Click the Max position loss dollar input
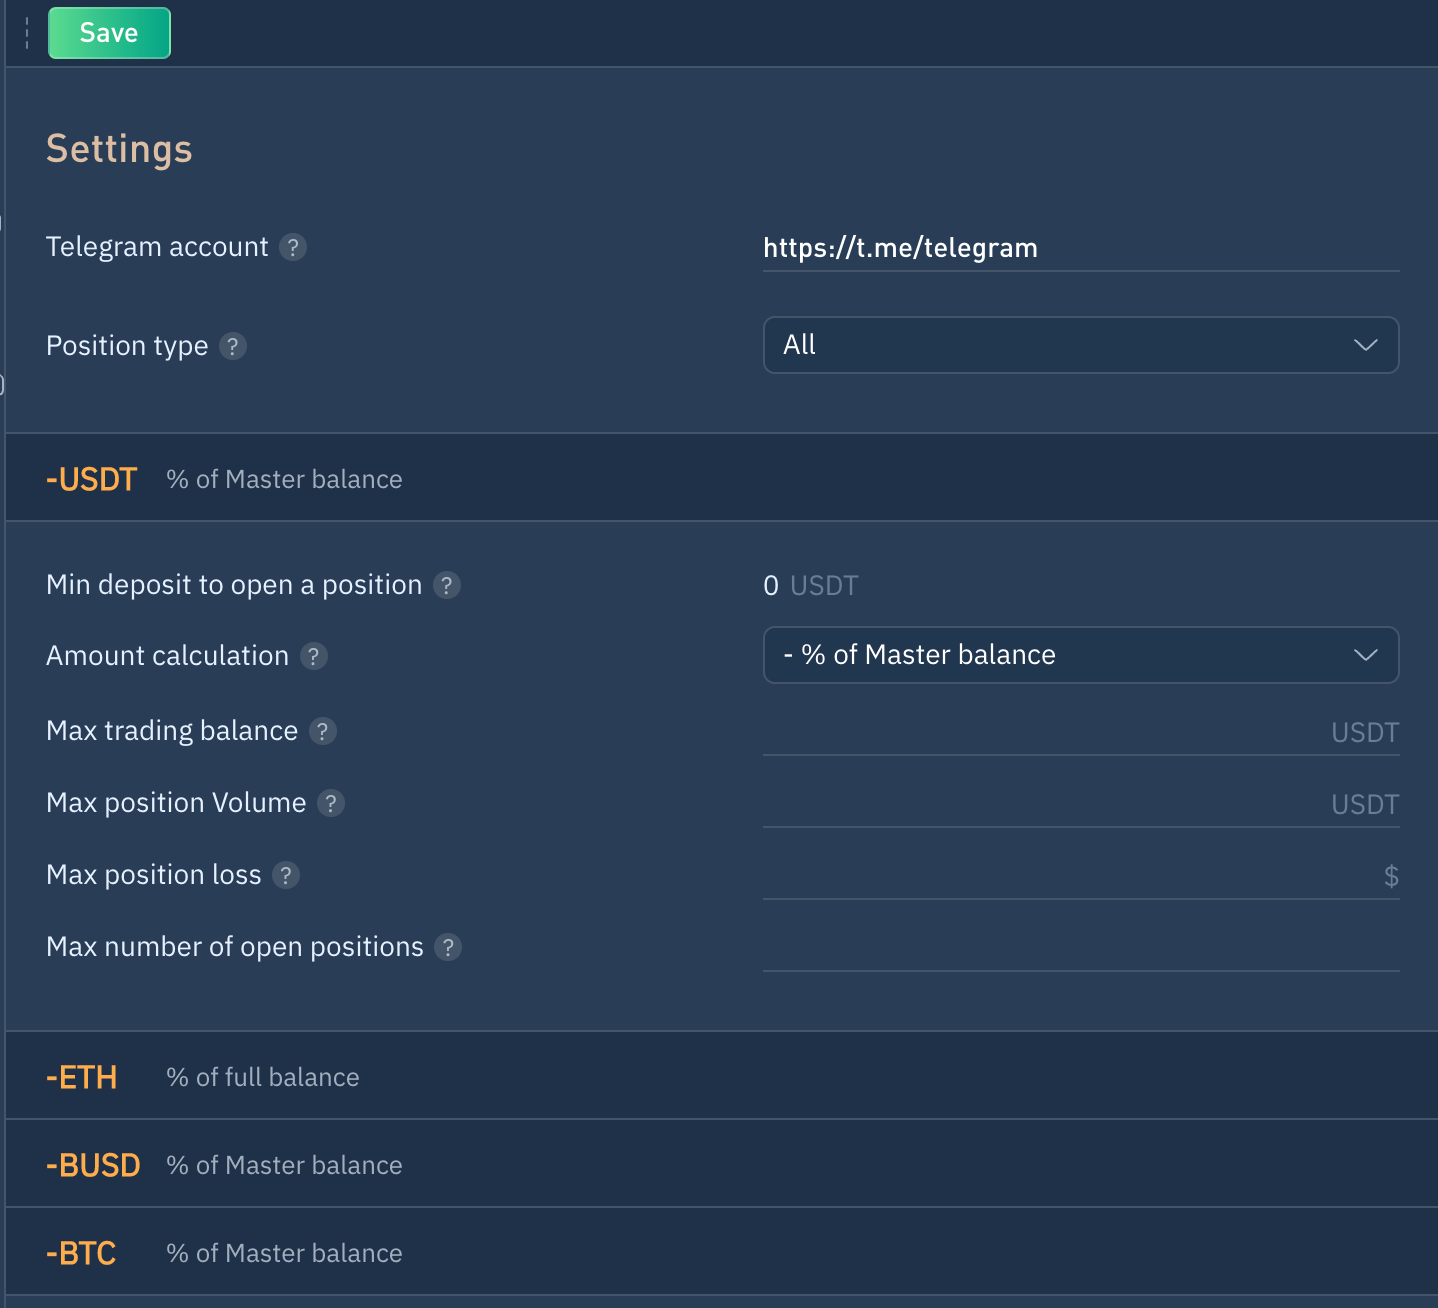Screen dimensions: 1438x1308 [x=1060, y=876]
